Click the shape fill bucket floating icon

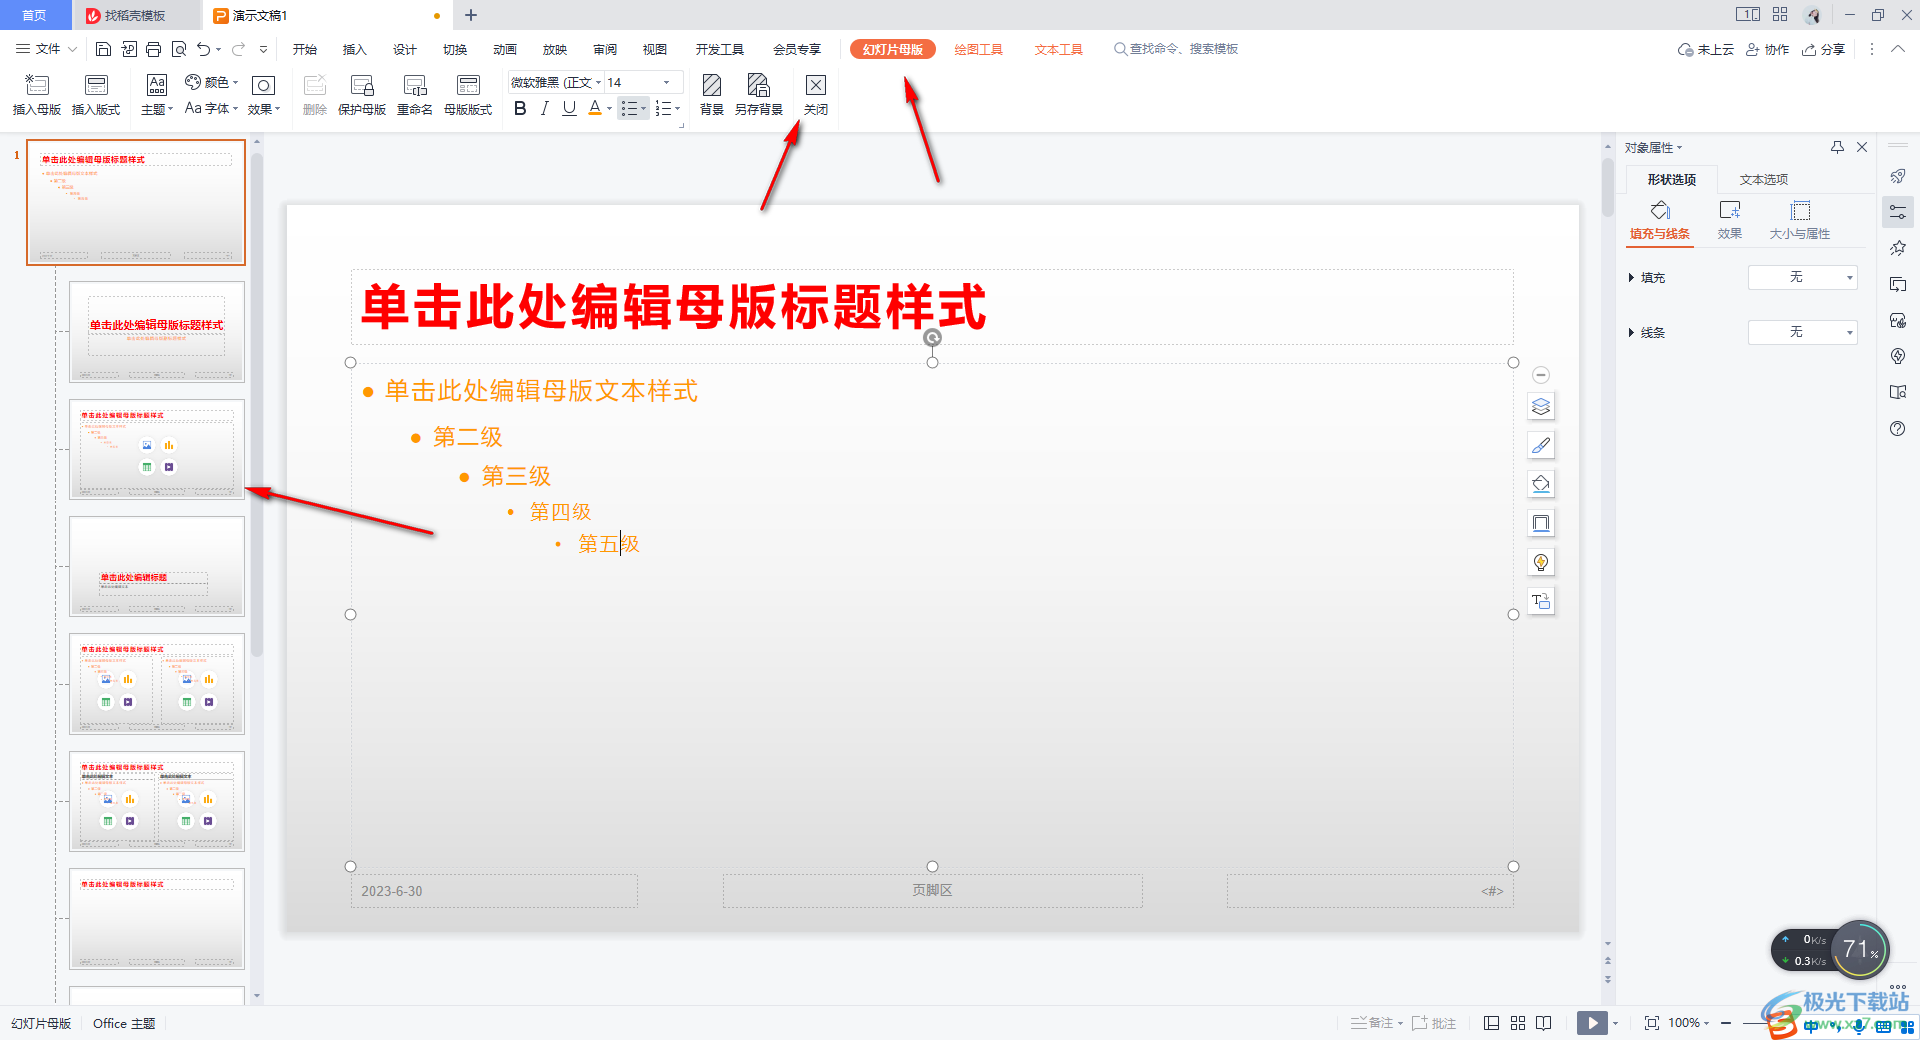coord(1541,484)
